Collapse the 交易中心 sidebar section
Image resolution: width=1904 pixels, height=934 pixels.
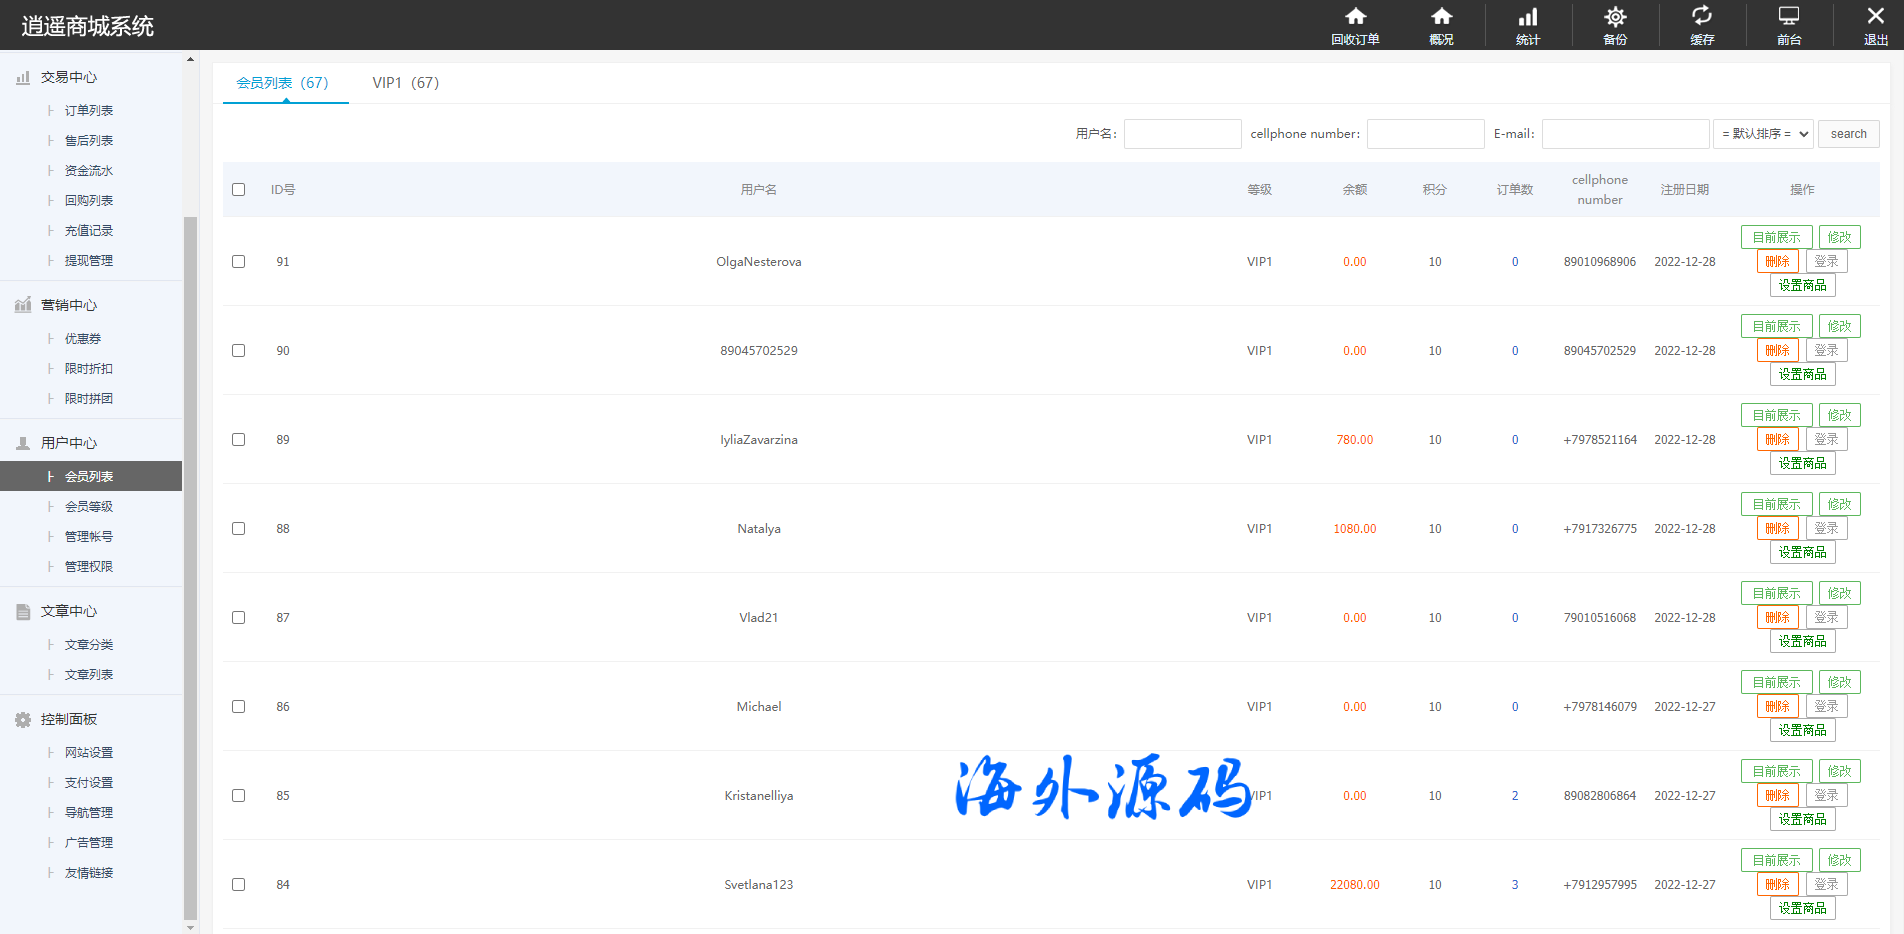pos(68,78)
